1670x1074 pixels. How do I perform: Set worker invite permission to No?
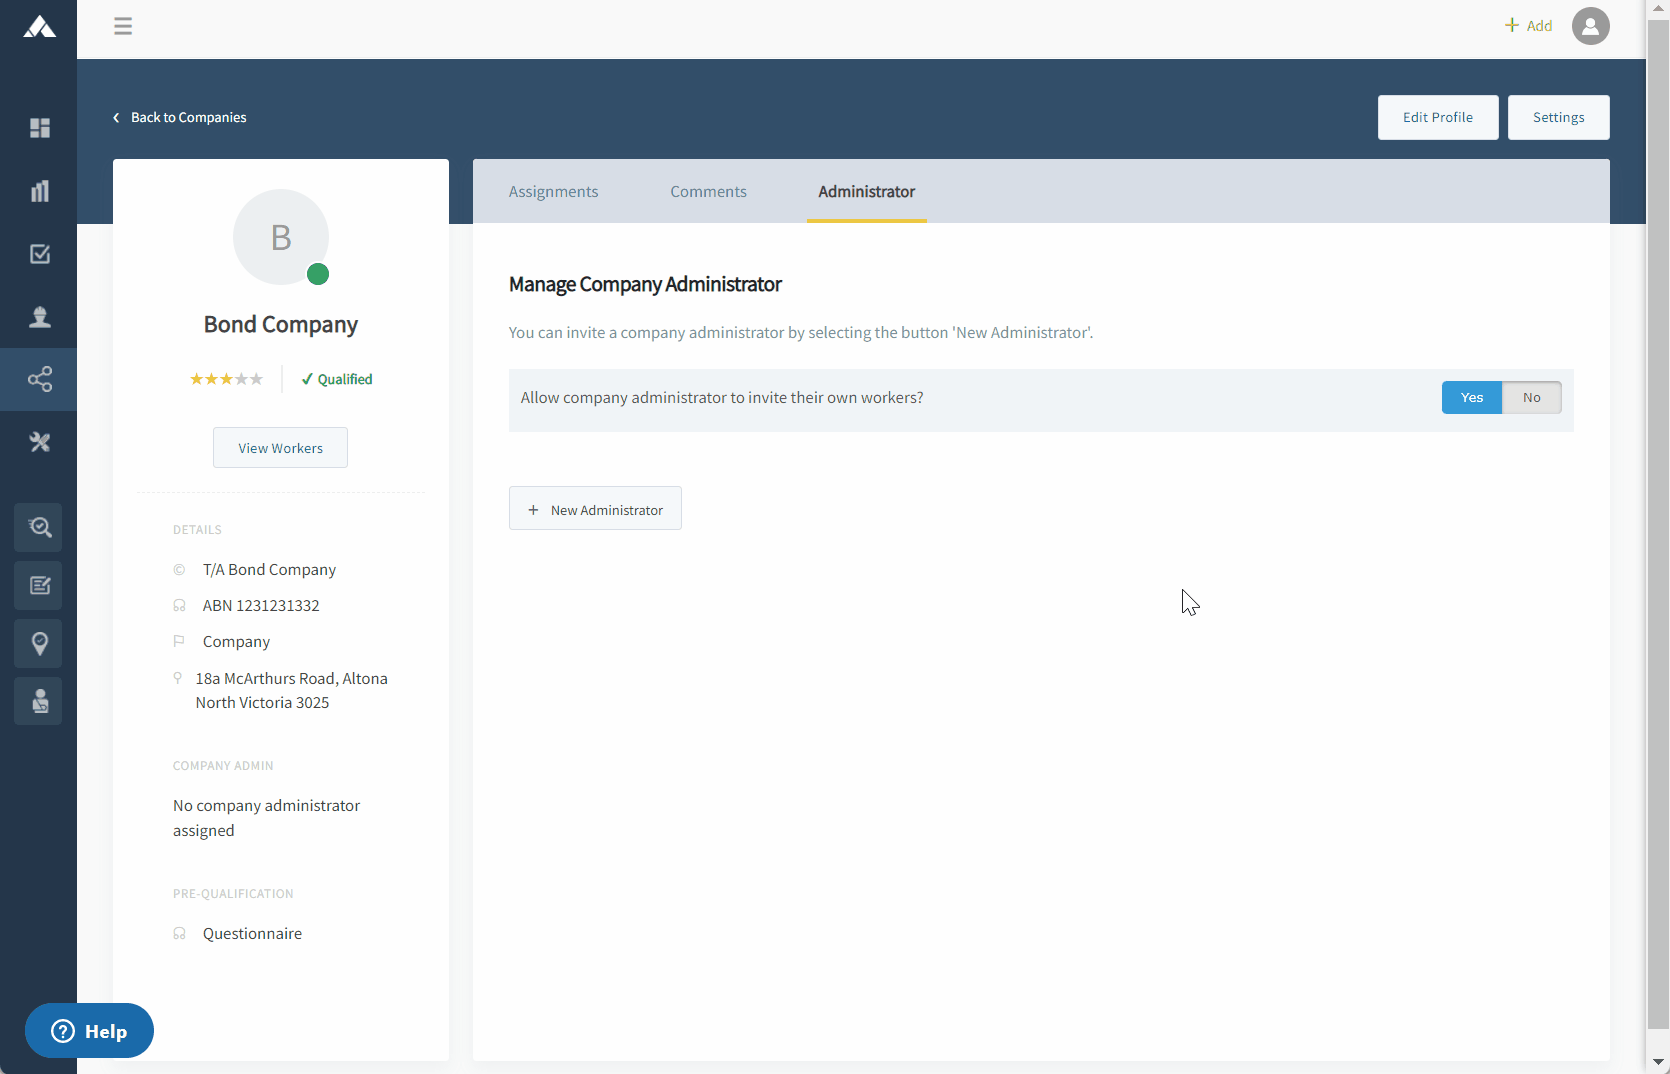point(1531,397)
